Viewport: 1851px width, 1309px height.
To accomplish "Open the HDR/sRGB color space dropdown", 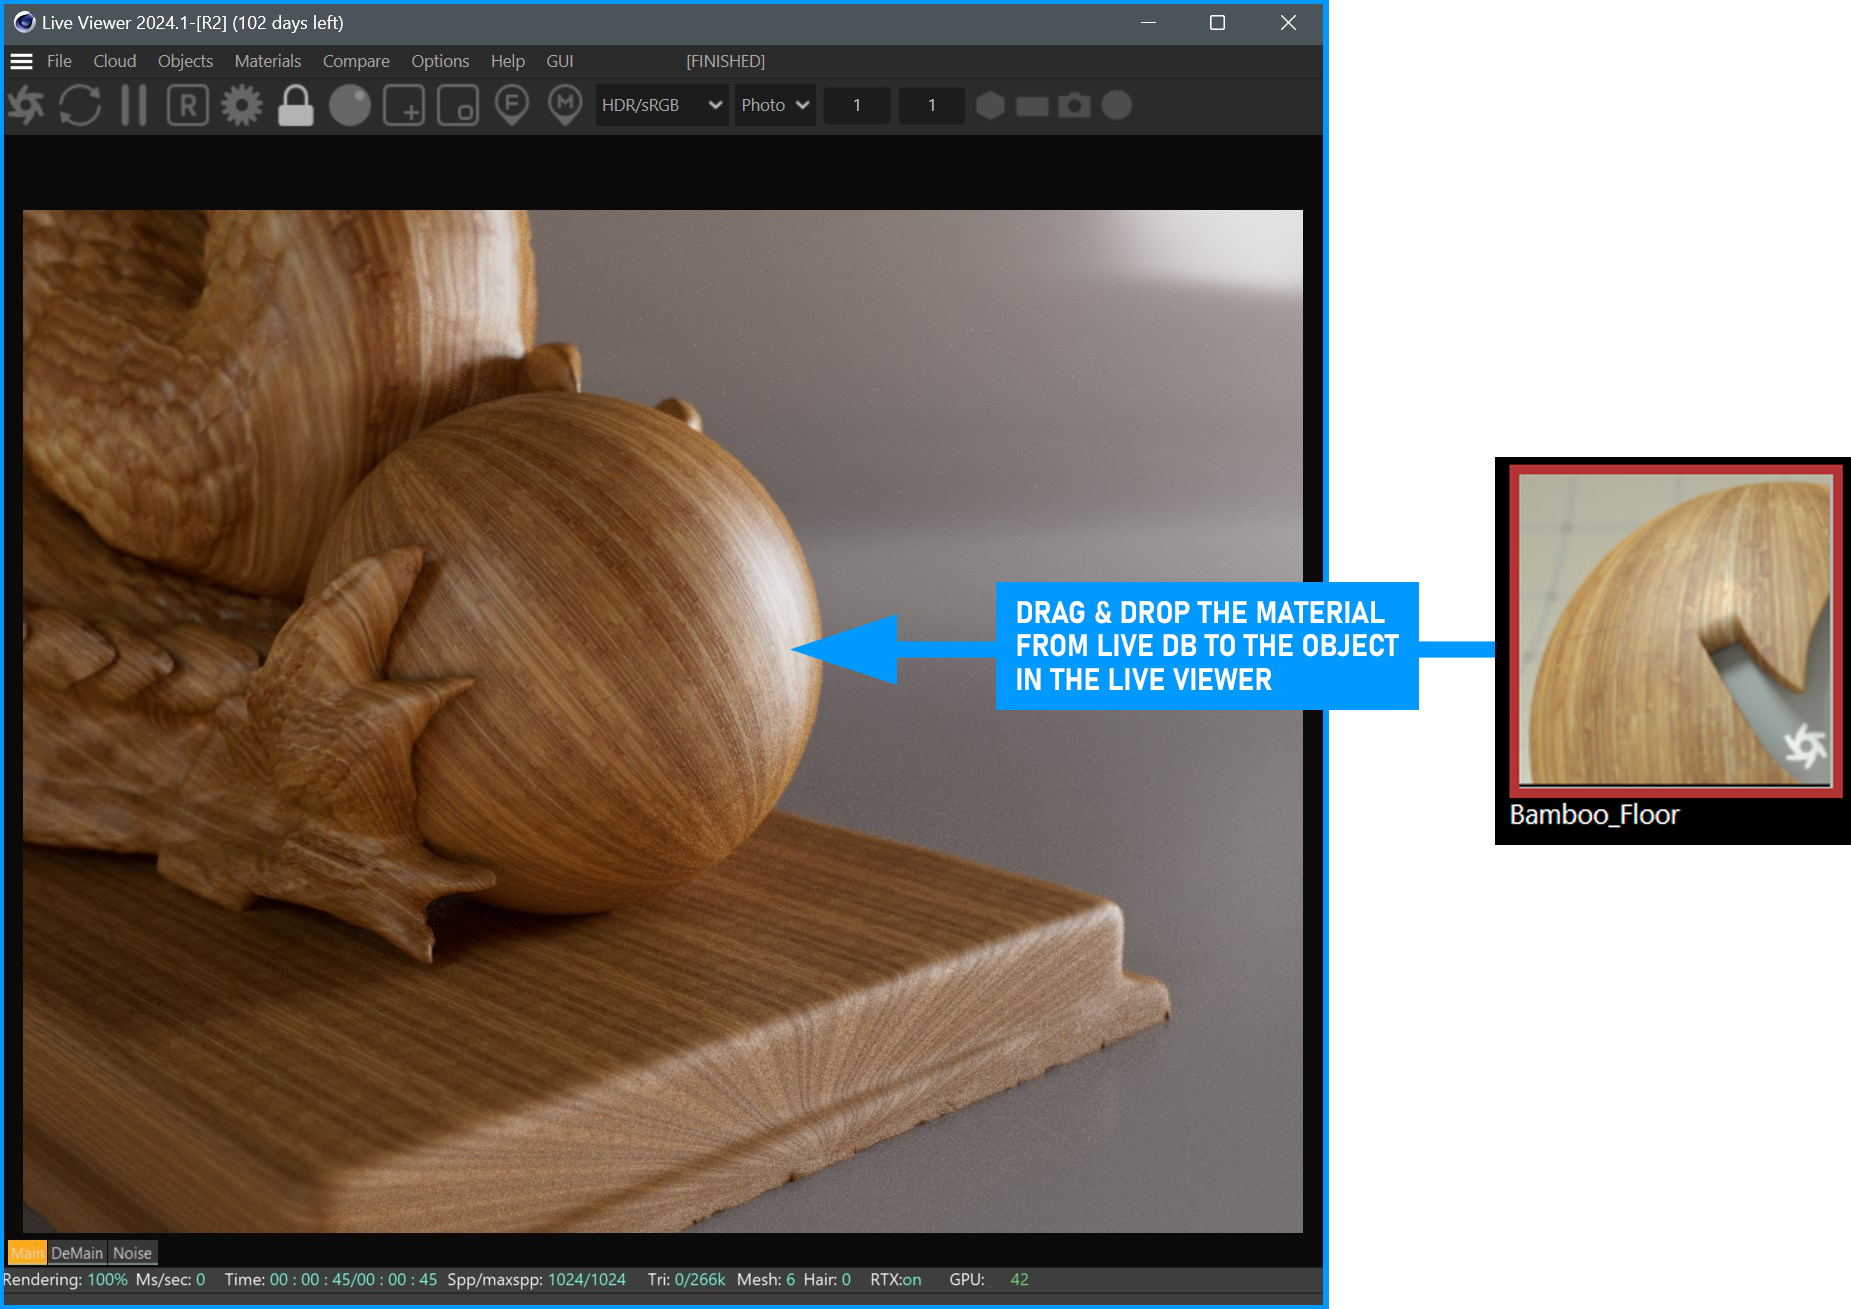I will (x=661, y=105).
